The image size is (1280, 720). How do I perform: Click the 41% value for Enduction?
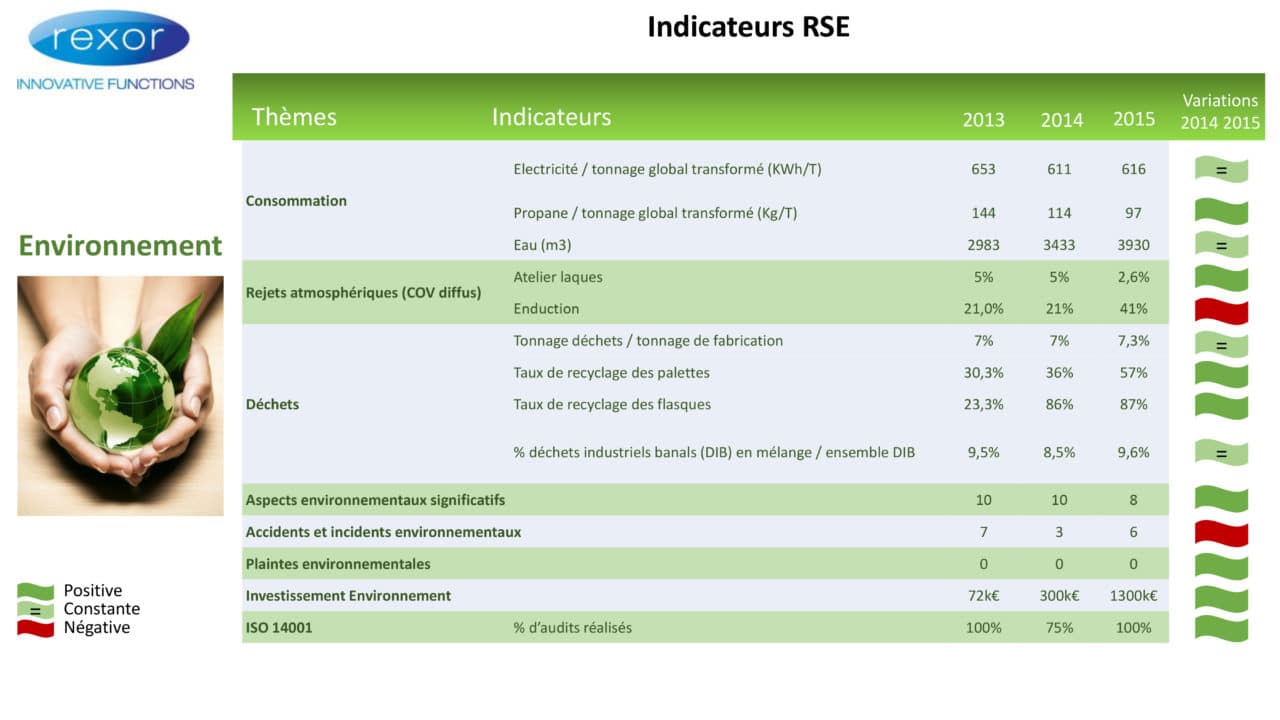point(1133,309)
